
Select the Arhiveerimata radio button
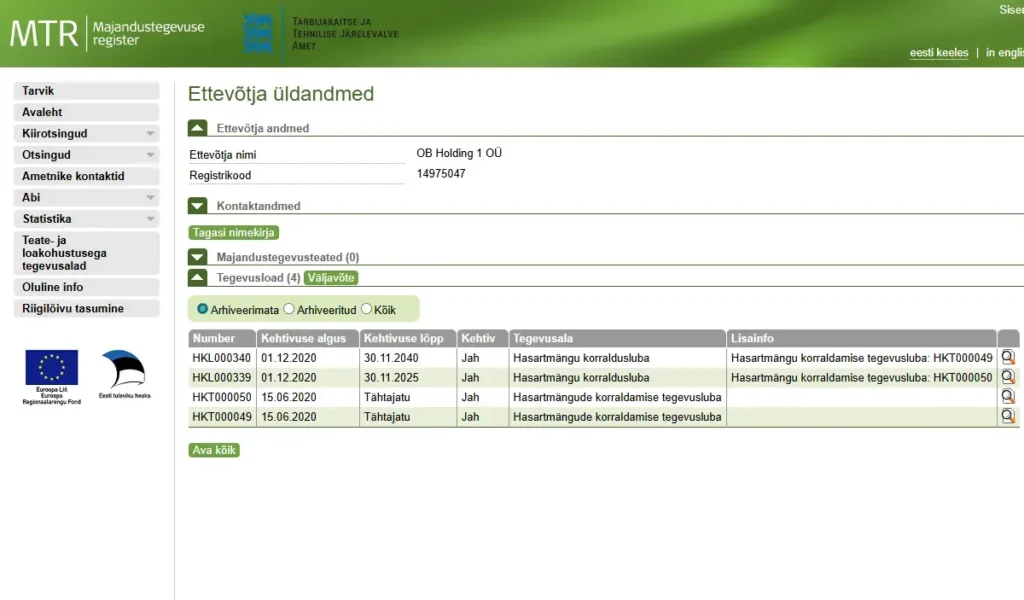coord(203,310)
